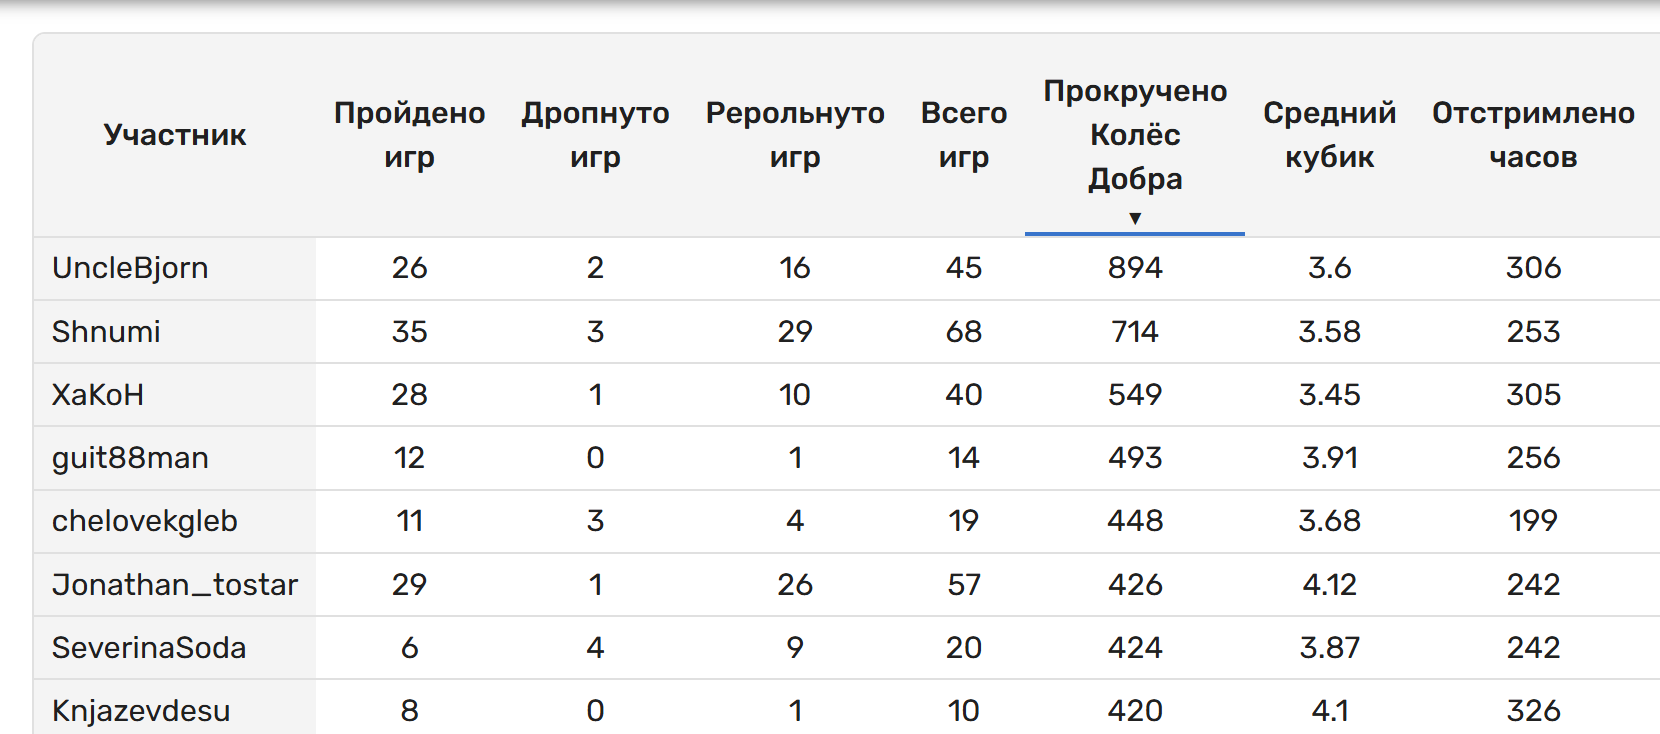Sort table by Участник column
Image resolution: width=1660 pixels, height=734 pixels.
(175, 135)
